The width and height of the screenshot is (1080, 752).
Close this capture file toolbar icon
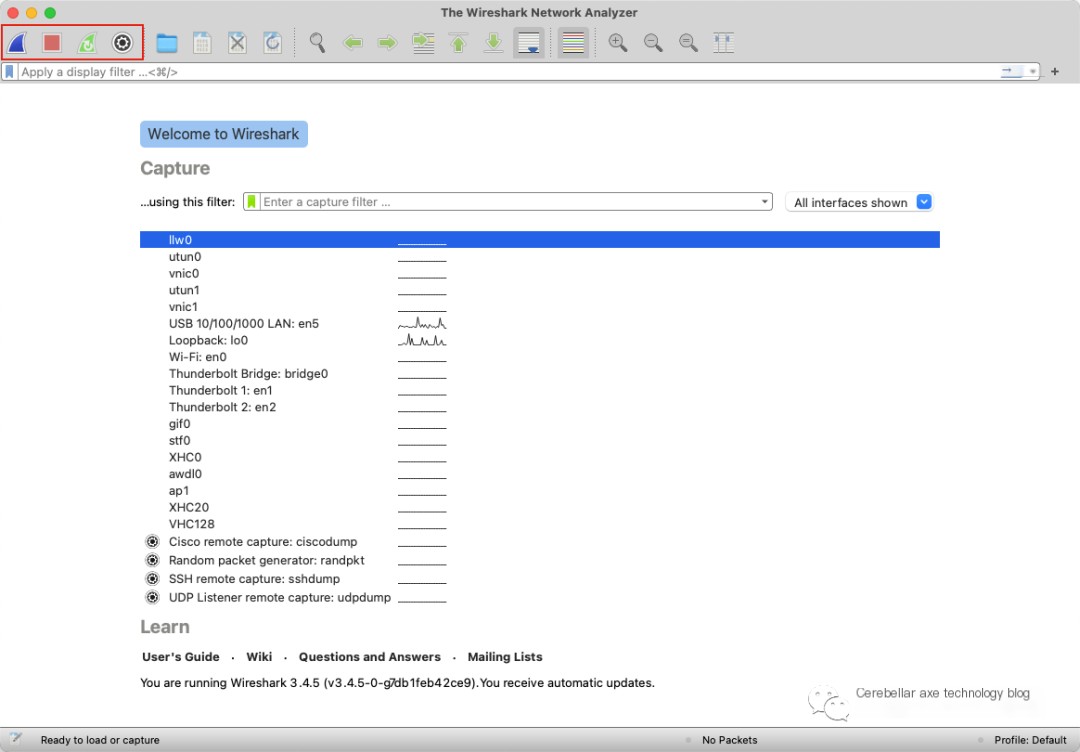237,43
